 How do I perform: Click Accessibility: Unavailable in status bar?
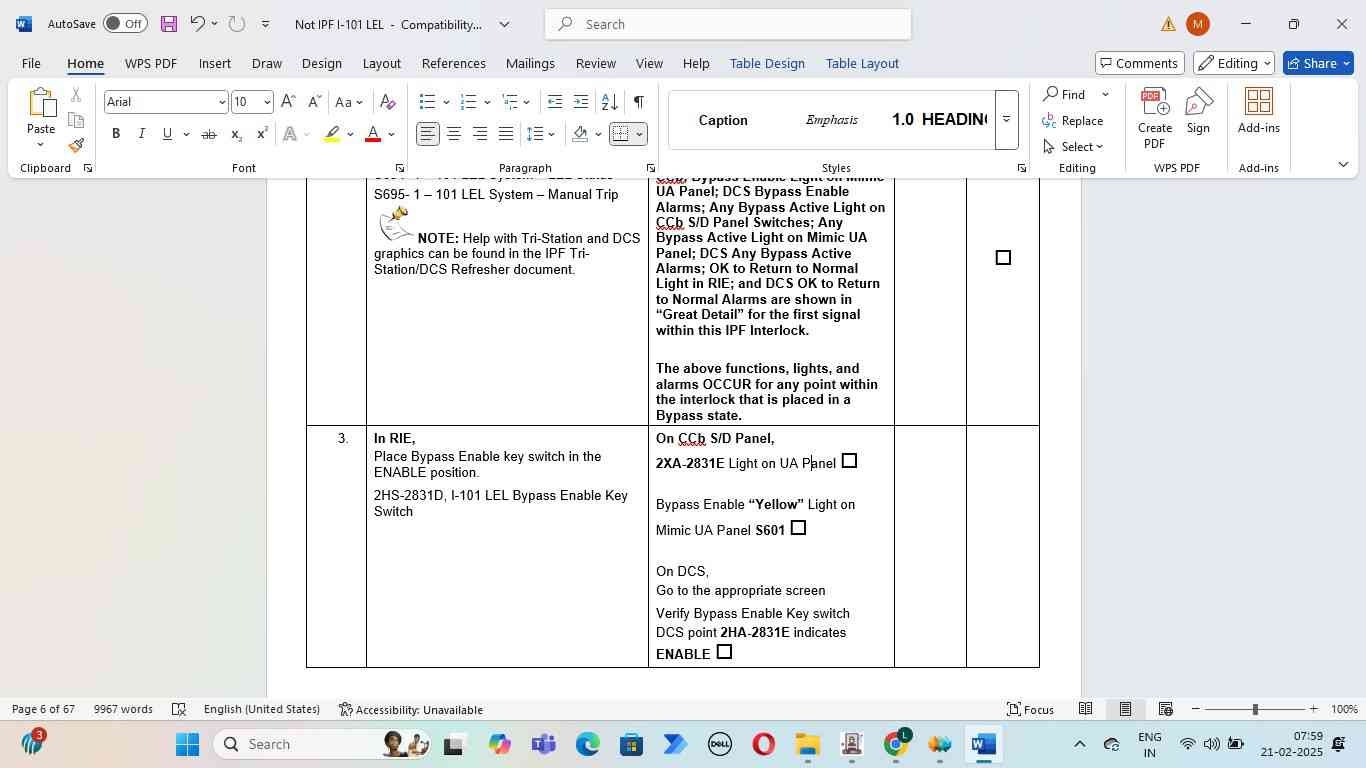(411, 709)
